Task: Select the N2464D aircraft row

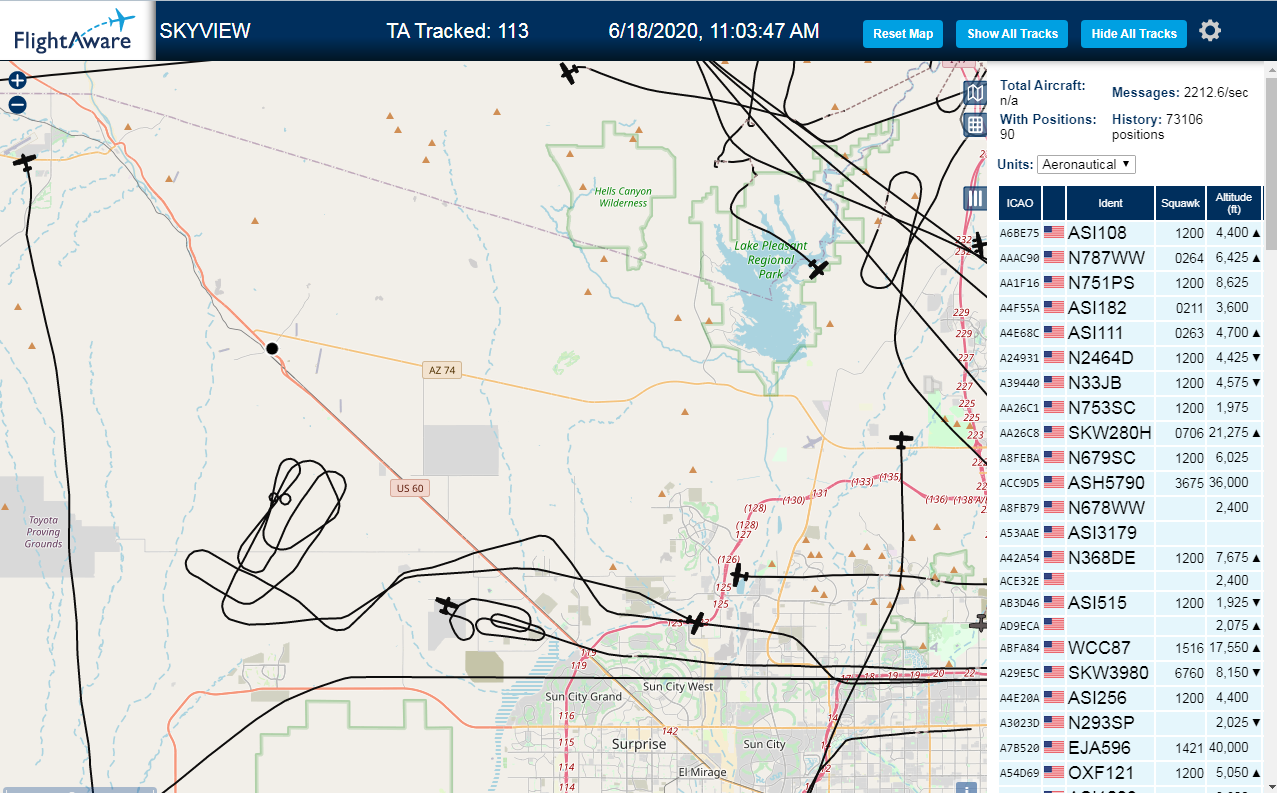Action: (x=1130, y=357)
